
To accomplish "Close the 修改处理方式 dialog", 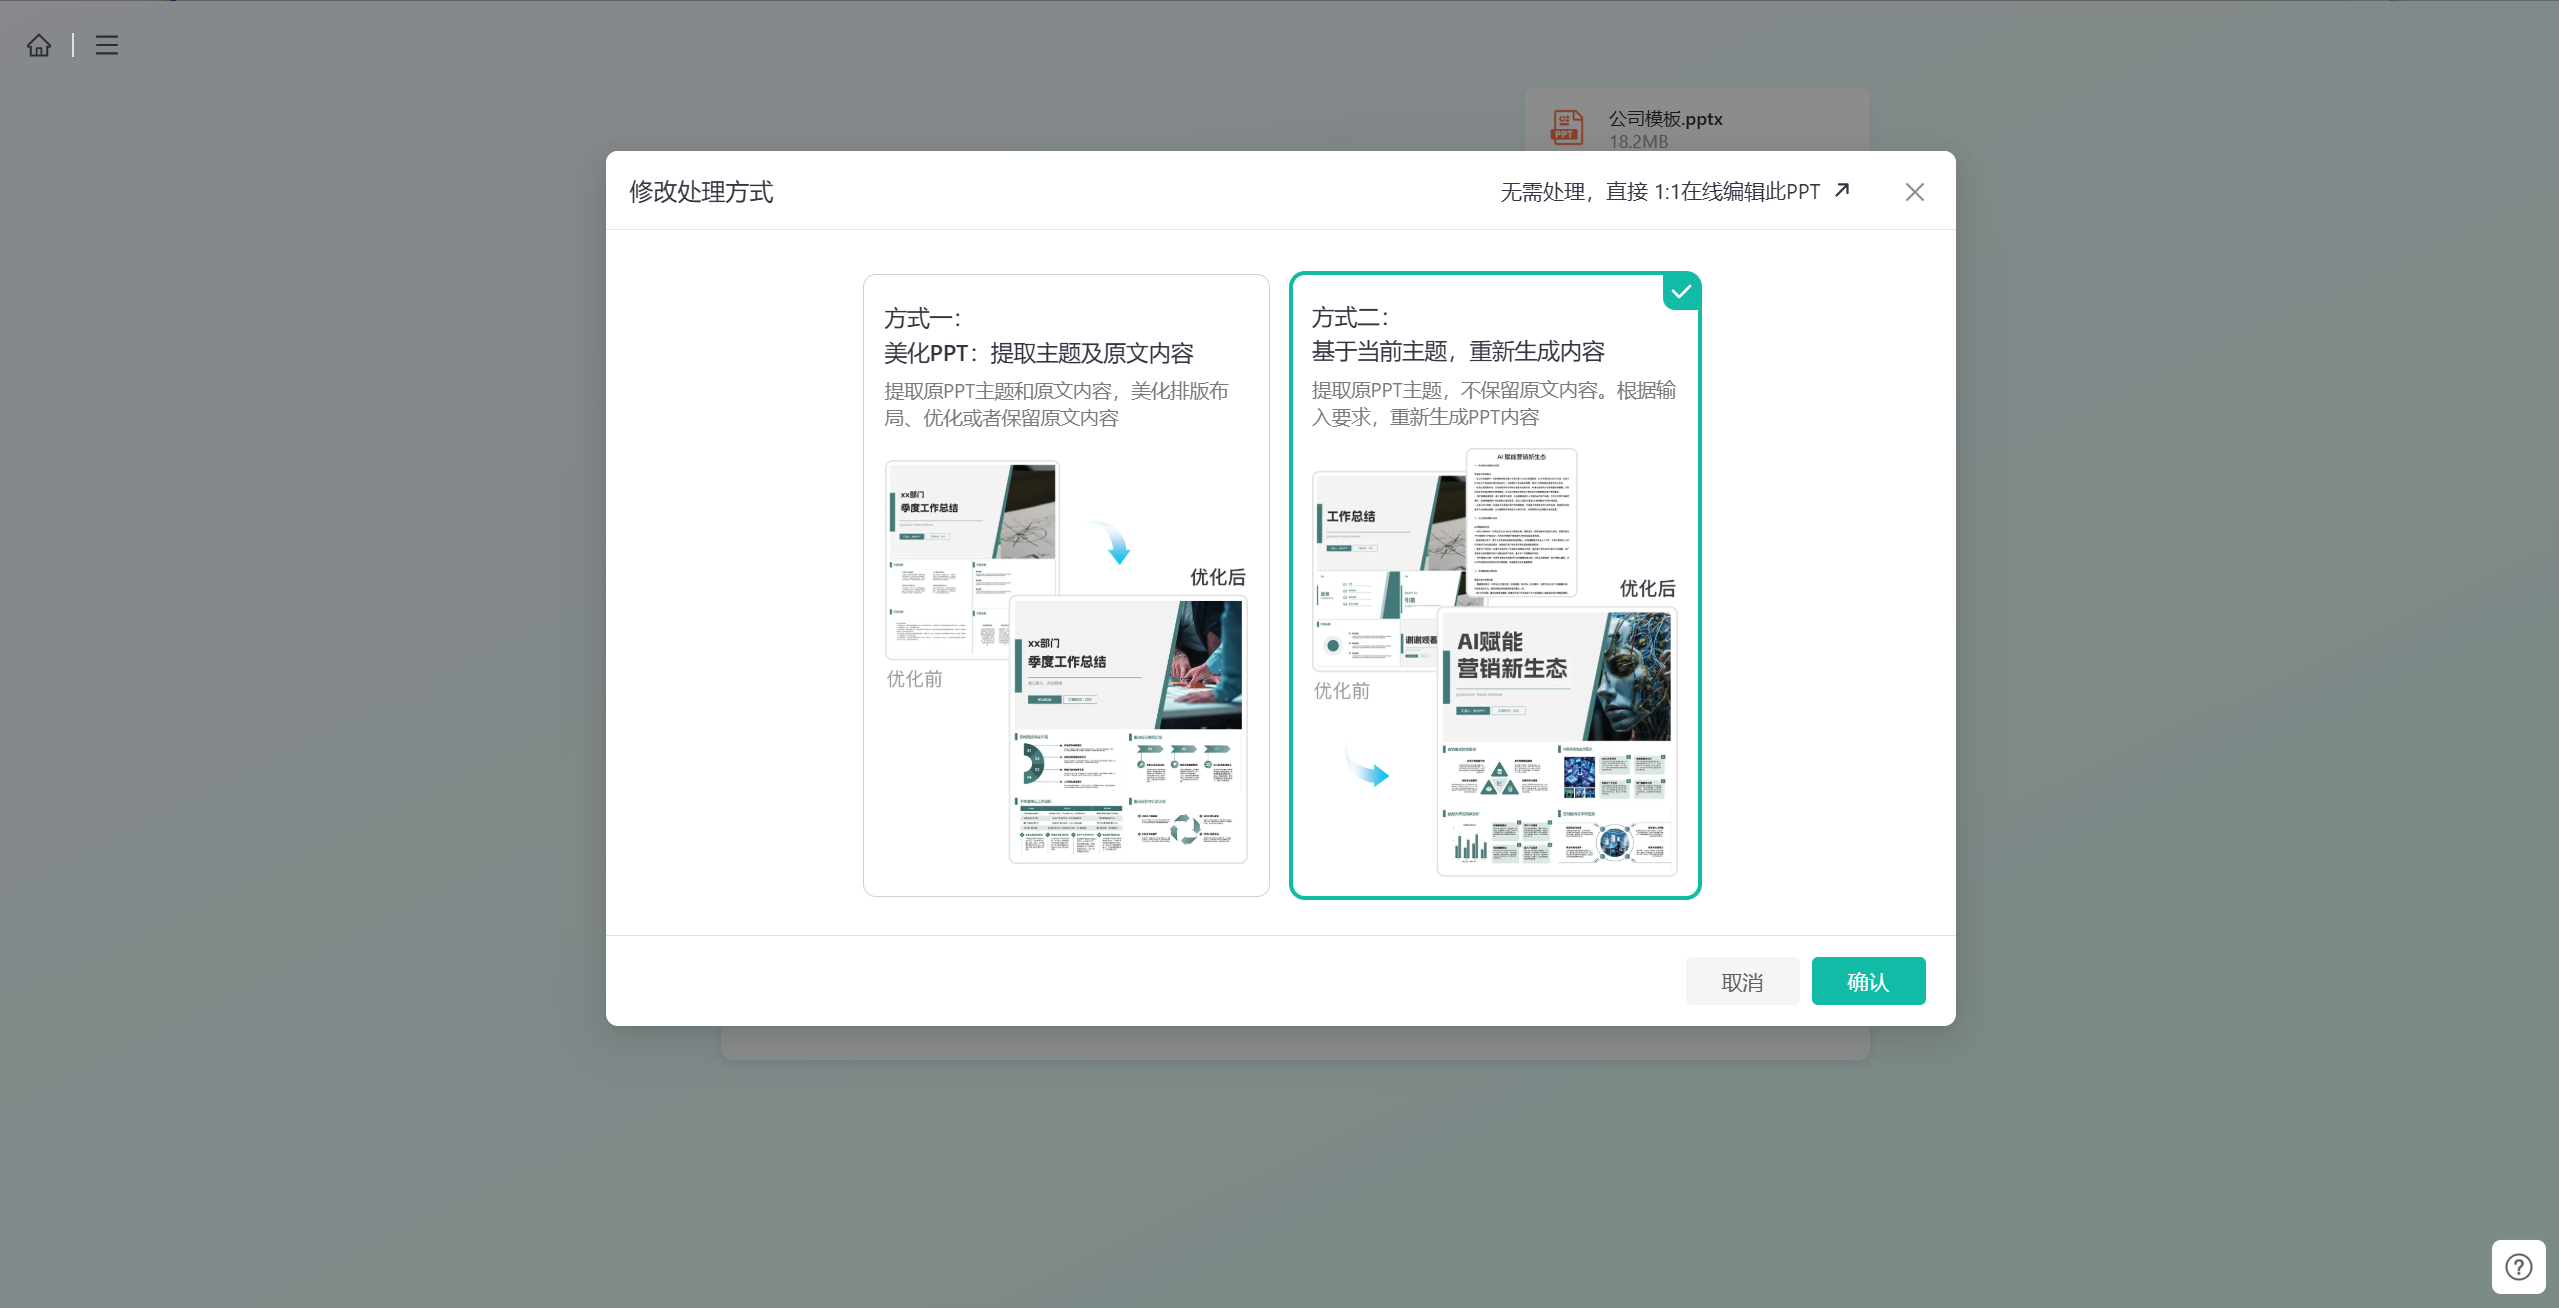I will pyautogui.click(x=1914, y=192).
